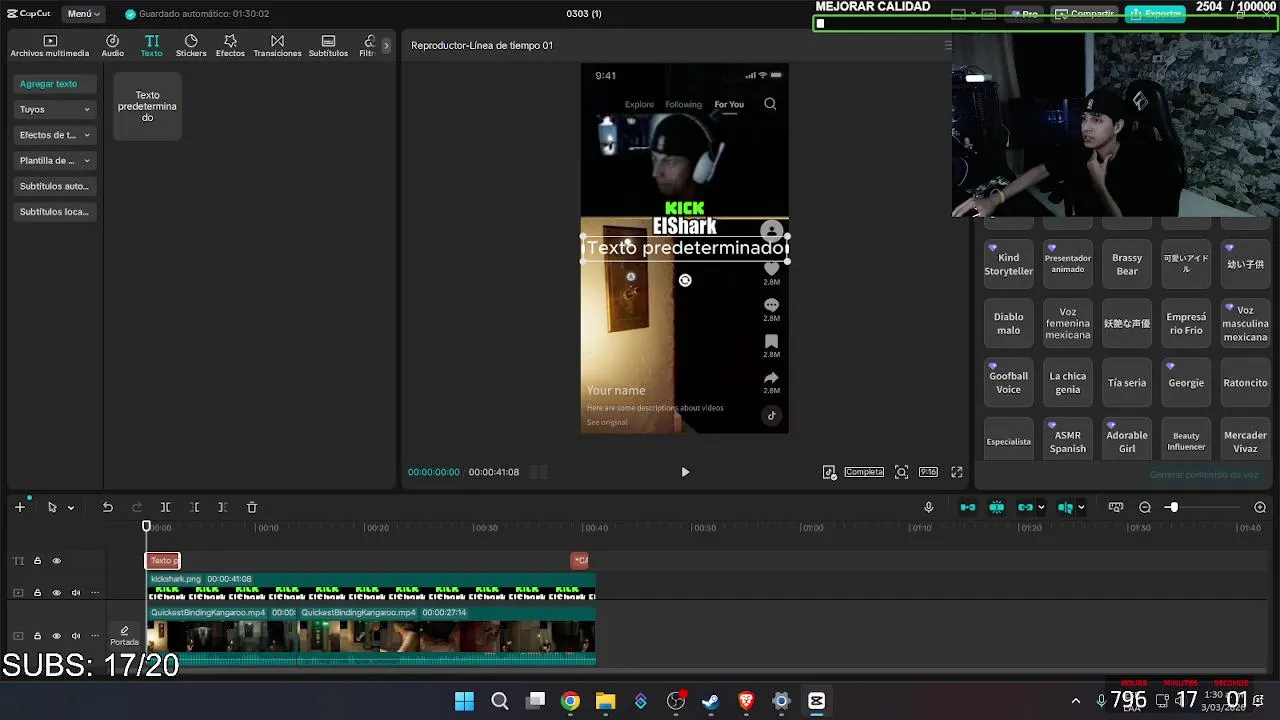The height and width of the screenshot is (720, 1280).
Task: Zoom out the timeline
Action: click(1145, 507)
